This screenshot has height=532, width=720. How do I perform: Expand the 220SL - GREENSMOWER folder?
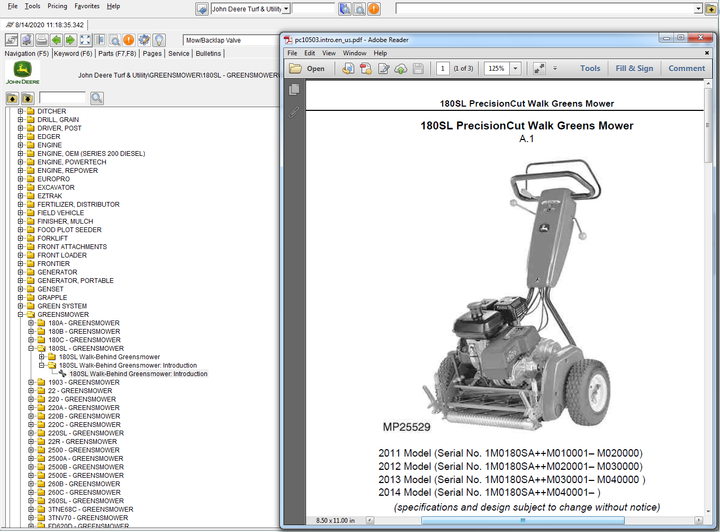point(31,433)
